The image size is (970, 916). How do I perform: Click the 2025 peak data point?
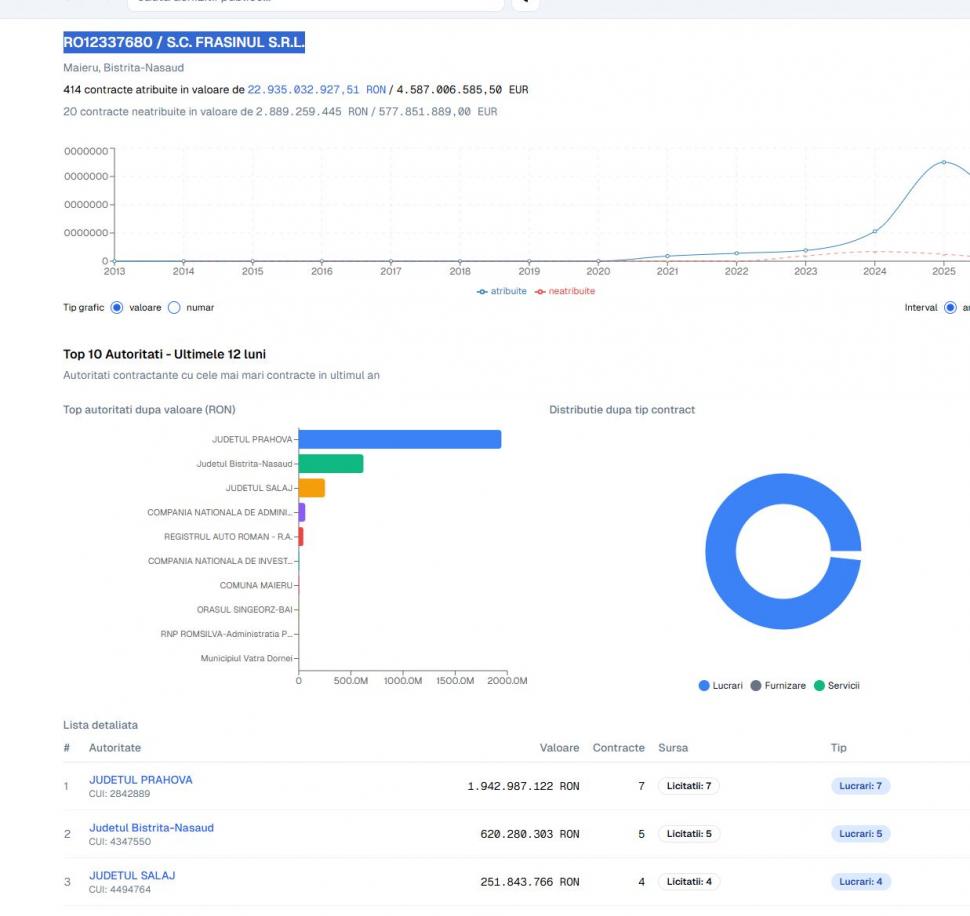coord(943,162)
